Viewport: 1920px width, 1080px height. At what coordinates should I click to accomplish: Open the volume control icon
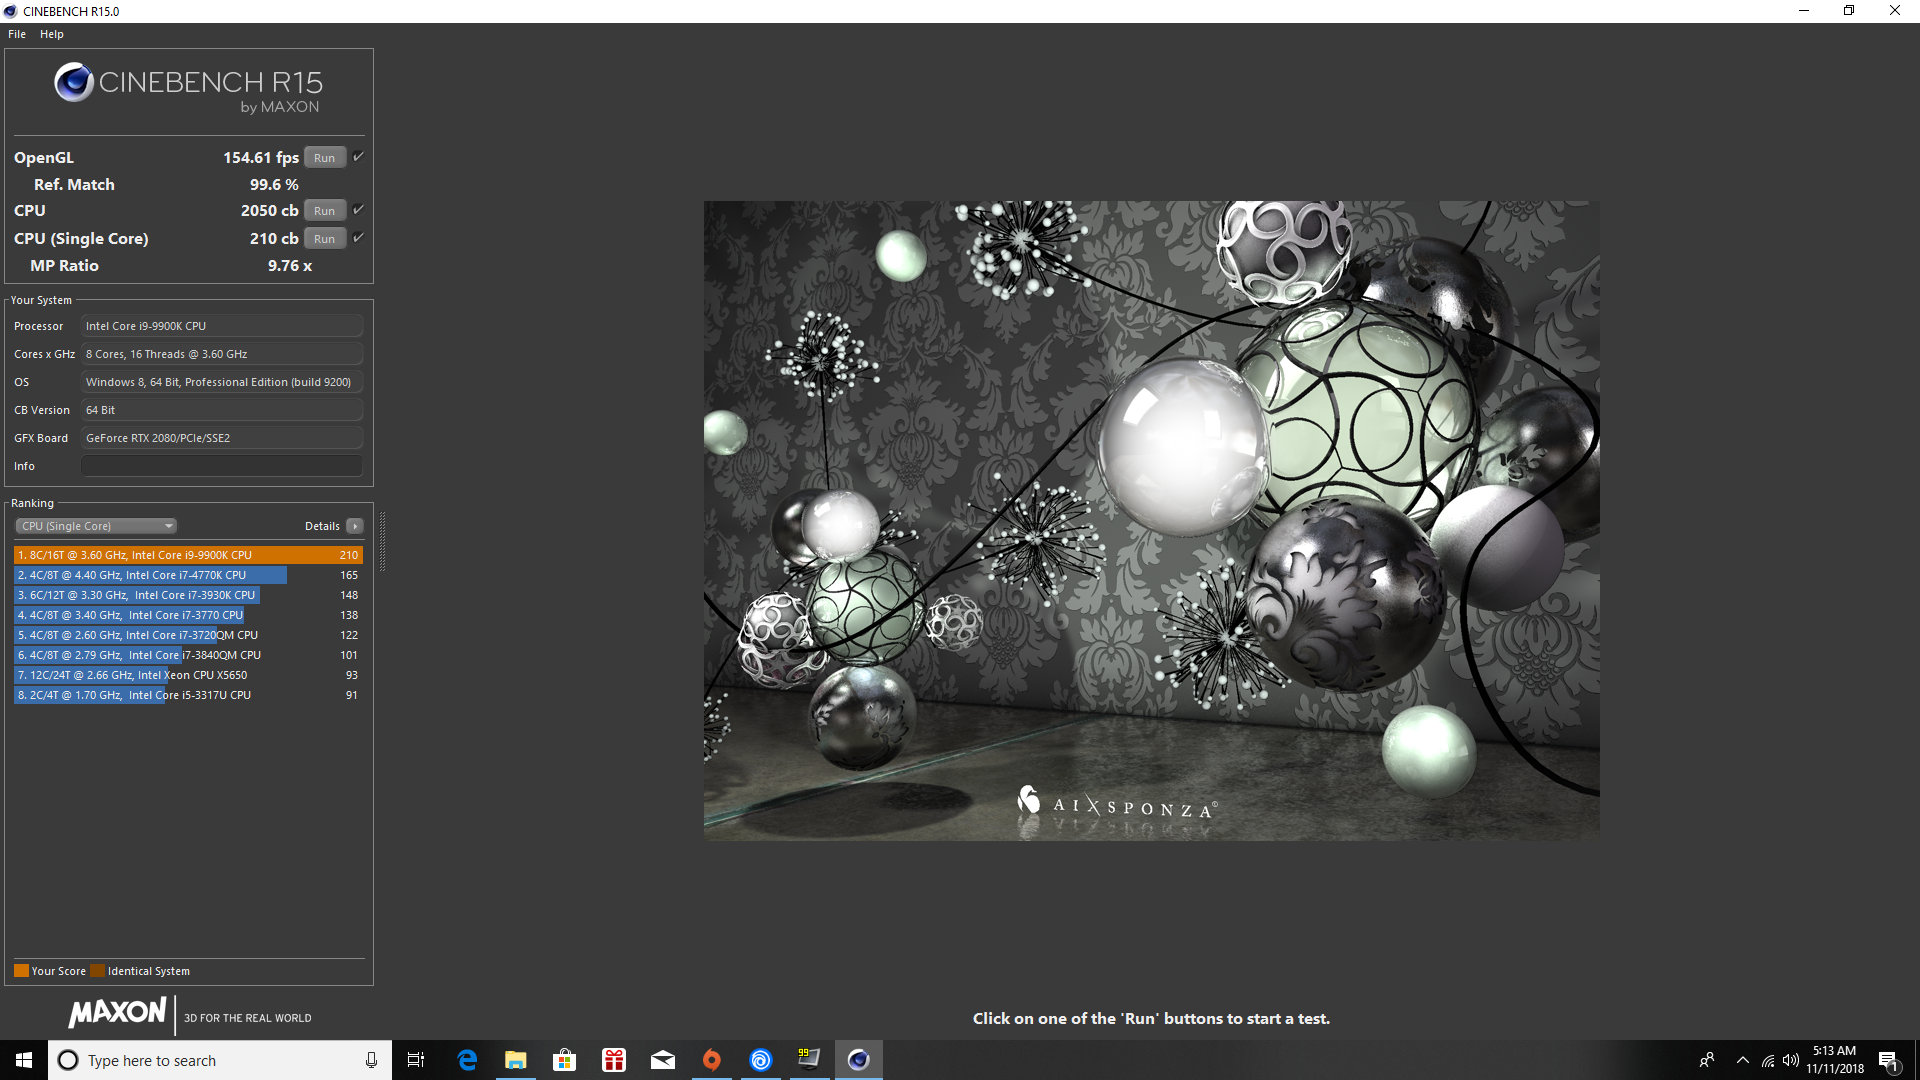[1791, 1060]
